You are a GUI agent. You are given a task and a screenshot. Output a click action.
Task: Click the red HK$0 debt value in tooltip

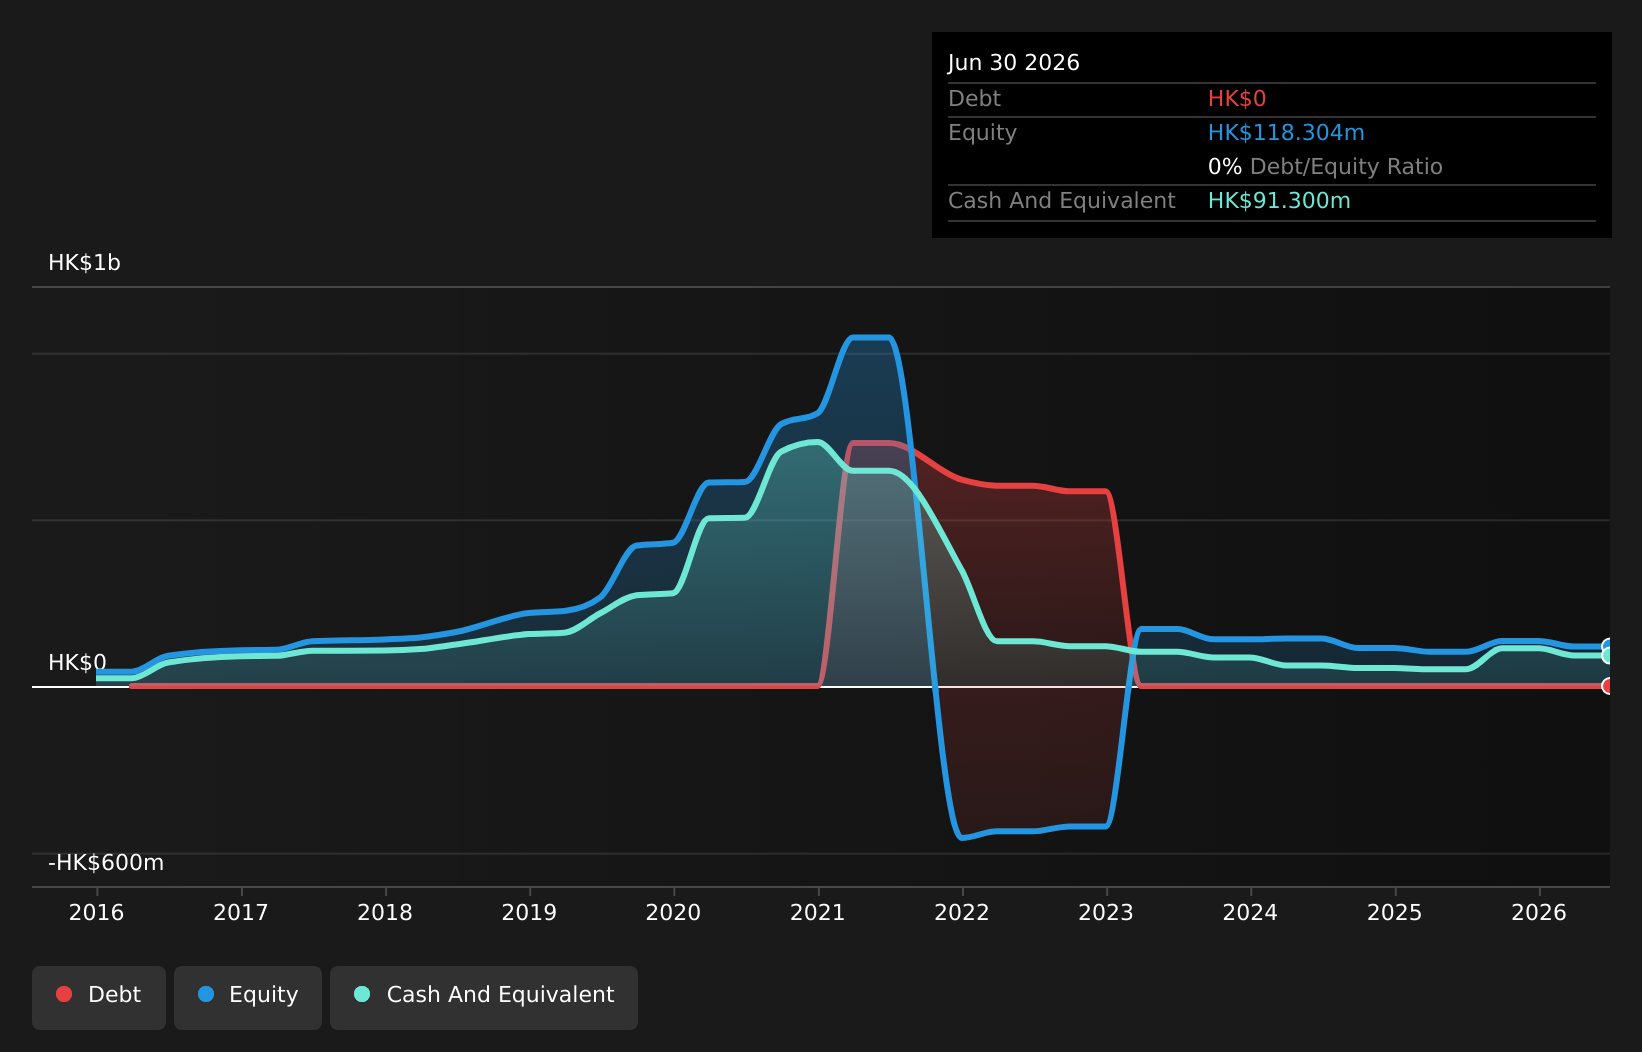point(1237,98)
